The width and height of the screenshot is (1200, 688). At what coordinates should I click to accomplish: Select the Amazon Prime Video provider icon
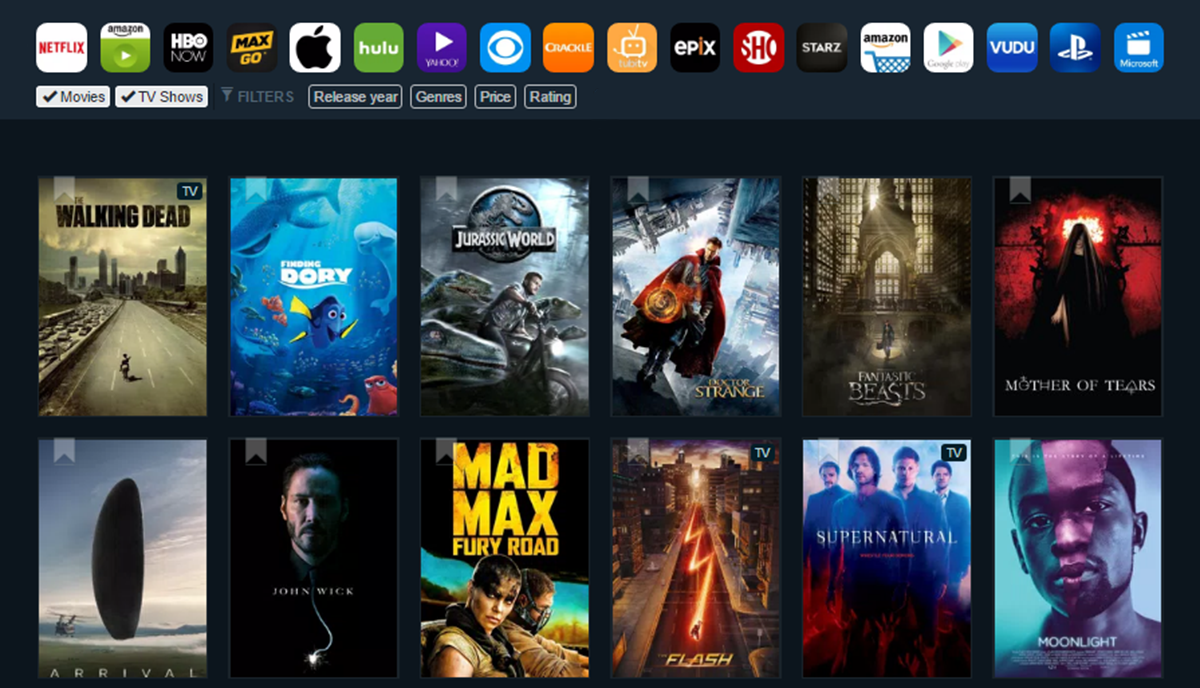[125, 48]
